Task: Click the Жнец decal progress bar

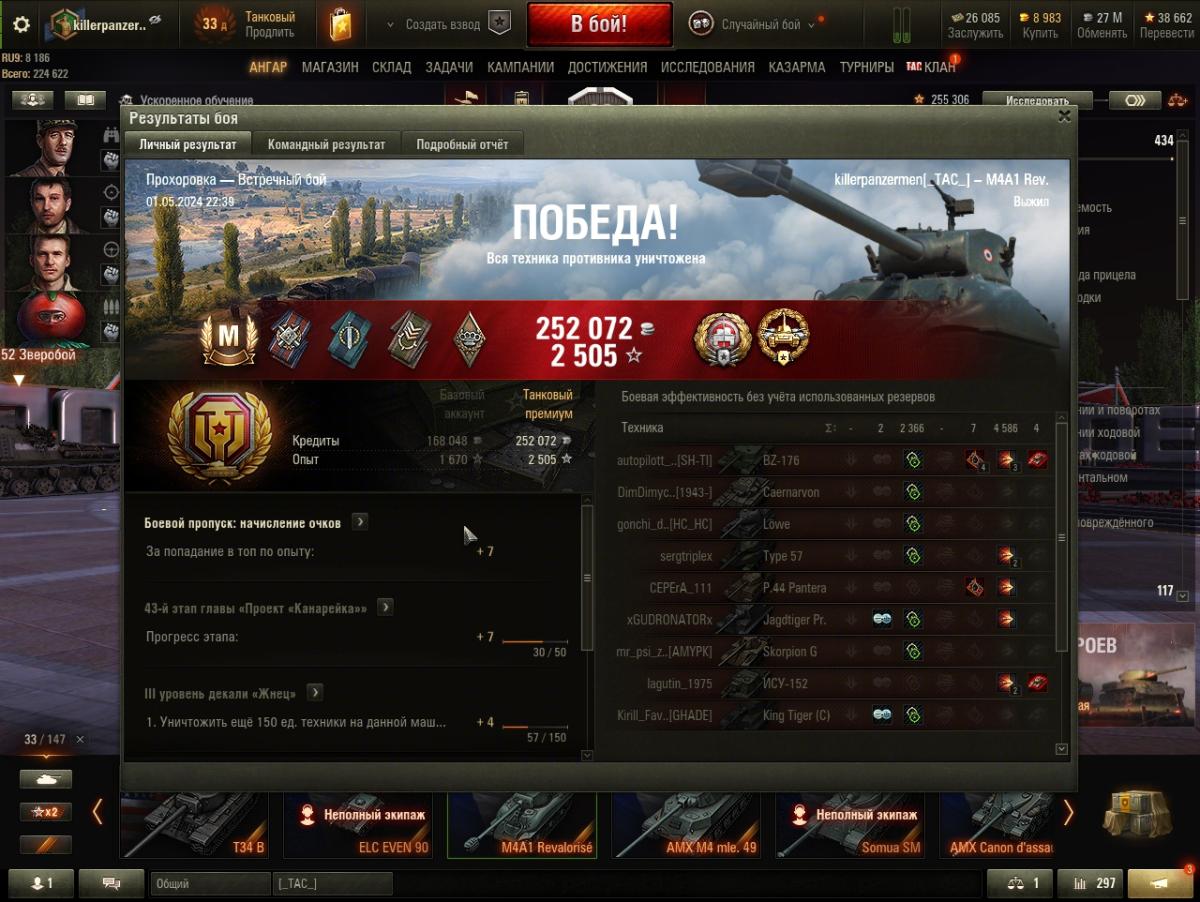Action: [x=534, y=727]
